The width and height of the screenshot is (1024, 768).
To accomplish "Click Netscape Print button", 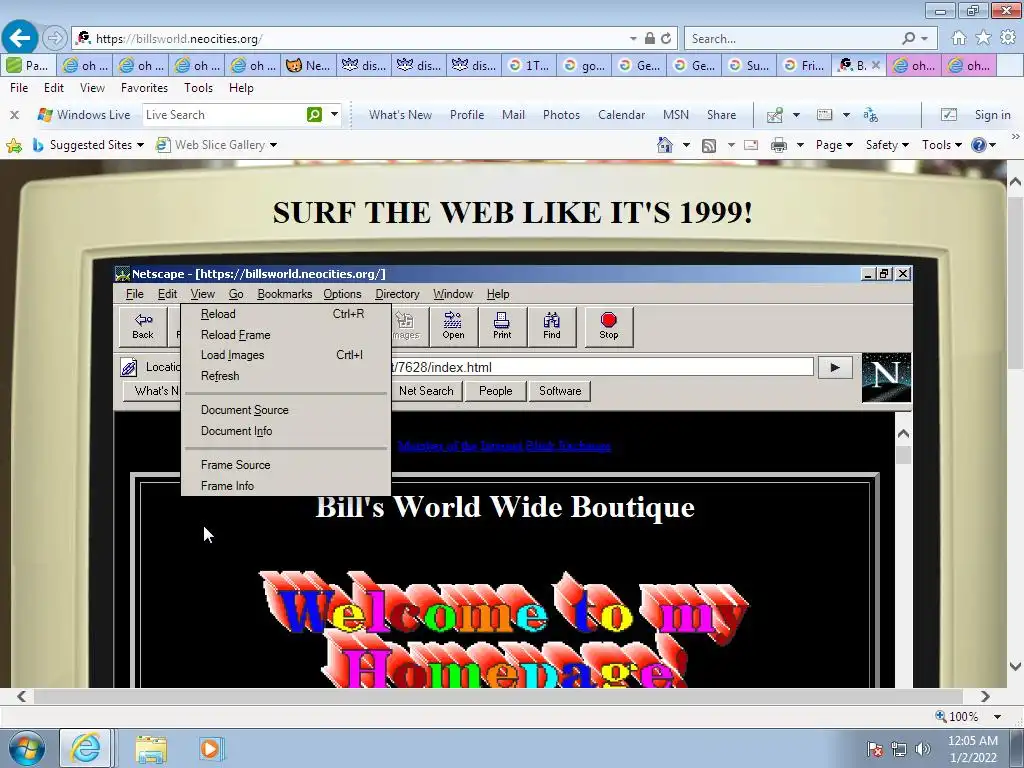I will 502,326.
